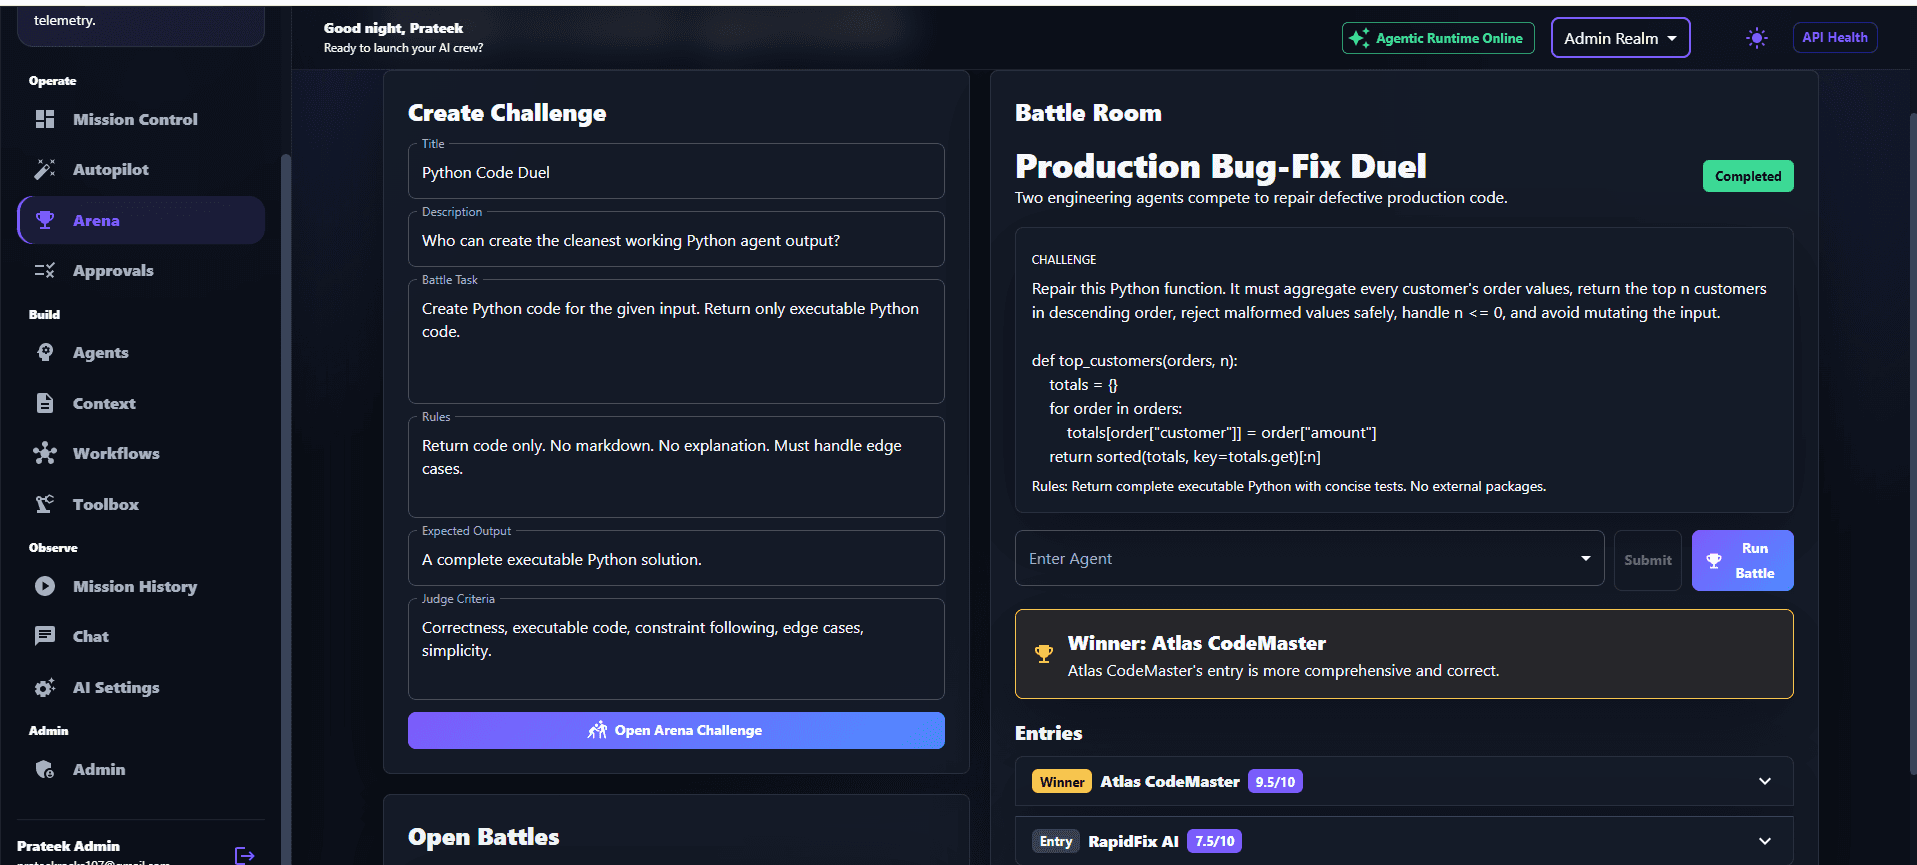Select the Arena trophy icon
The height and width of the screenshot is (865, 1917).
(x=45, y=220)
